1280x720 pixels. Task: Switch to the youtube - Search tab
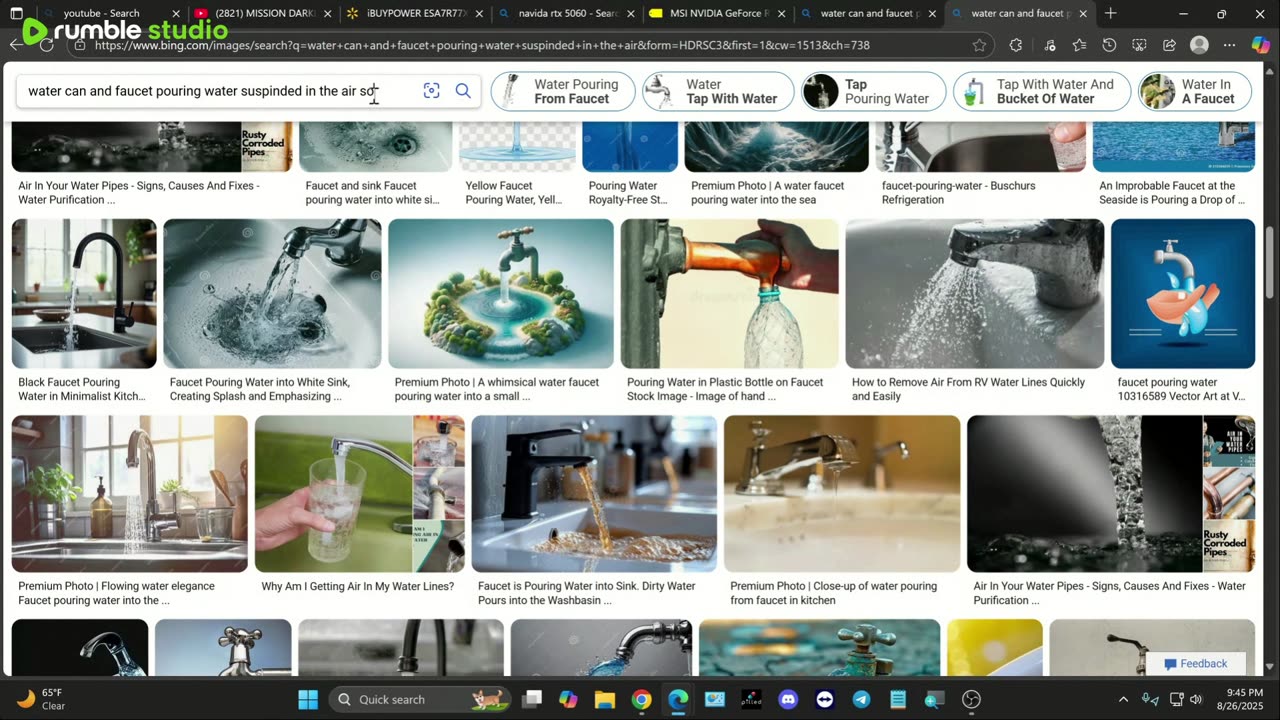(x=102, y=14)
